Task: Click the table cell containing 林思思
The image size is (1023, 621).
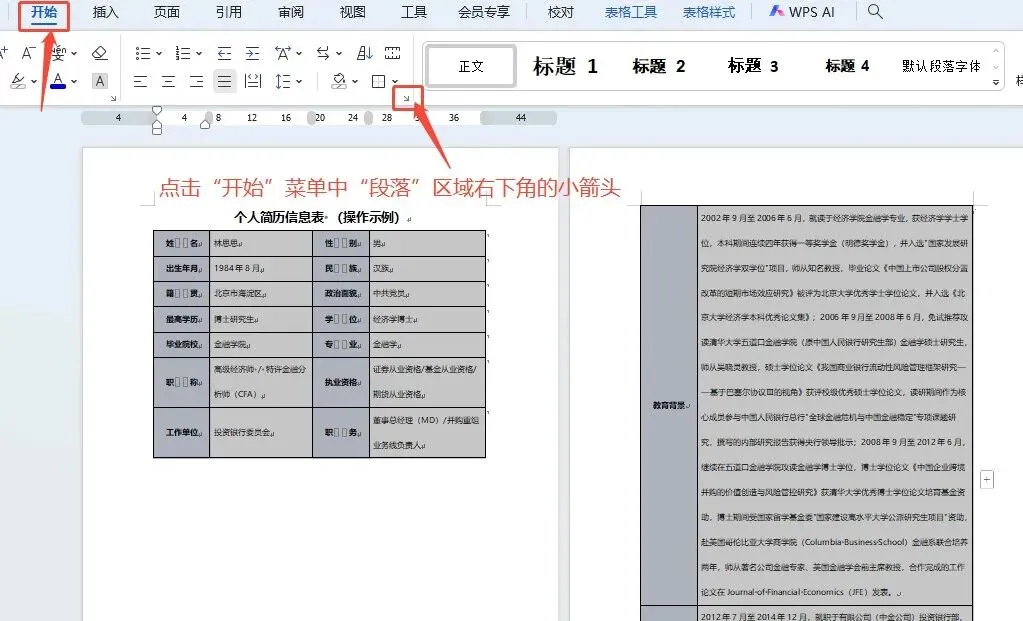Action: tap(261, 243)
